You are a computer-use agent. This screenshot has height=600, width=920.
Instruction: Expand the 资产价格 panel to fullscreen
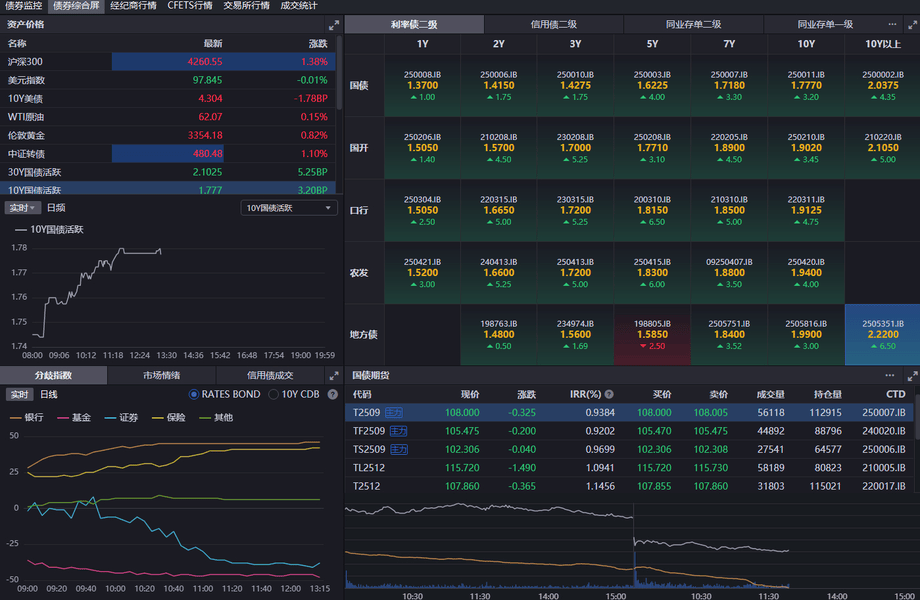(x=333, y=24)
